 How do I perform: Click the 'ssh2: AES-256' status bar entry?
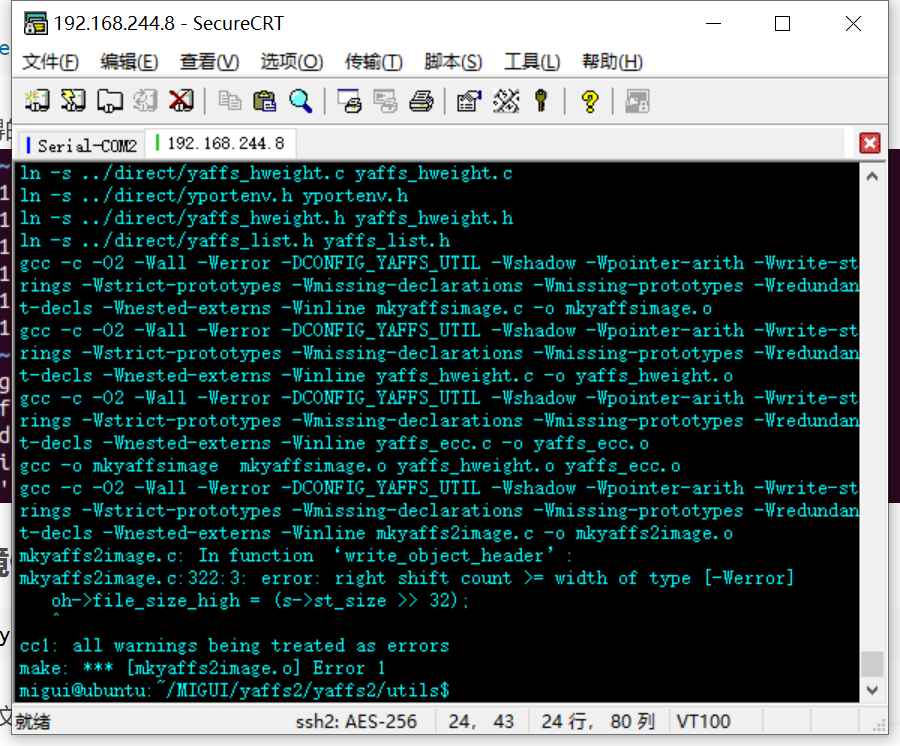(356, 721)
